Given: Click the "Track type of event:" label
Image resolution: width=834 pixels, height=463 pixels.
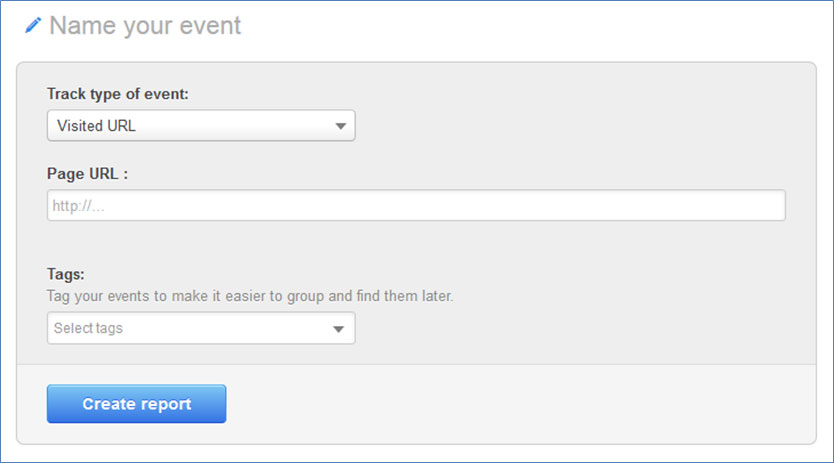Looking at the screenshot, I should (118, 94).
